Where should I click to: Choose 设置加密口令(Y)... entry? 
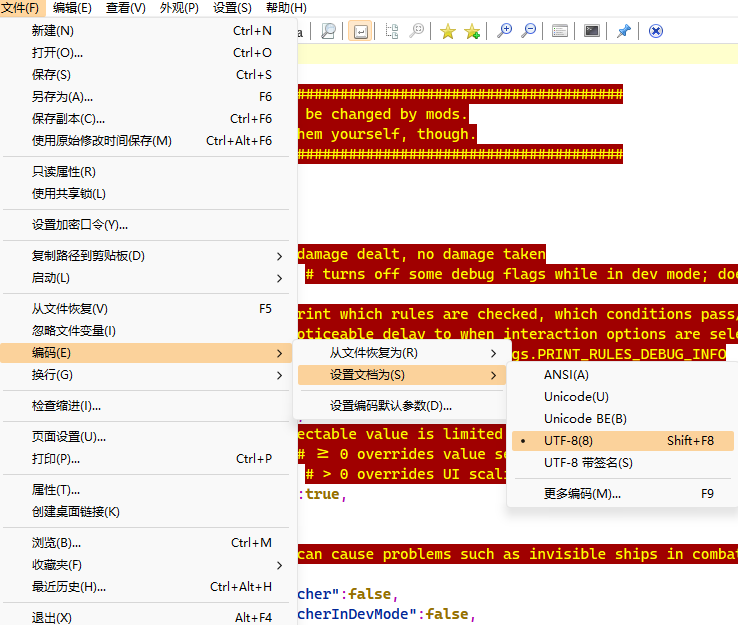pos(146,225)
